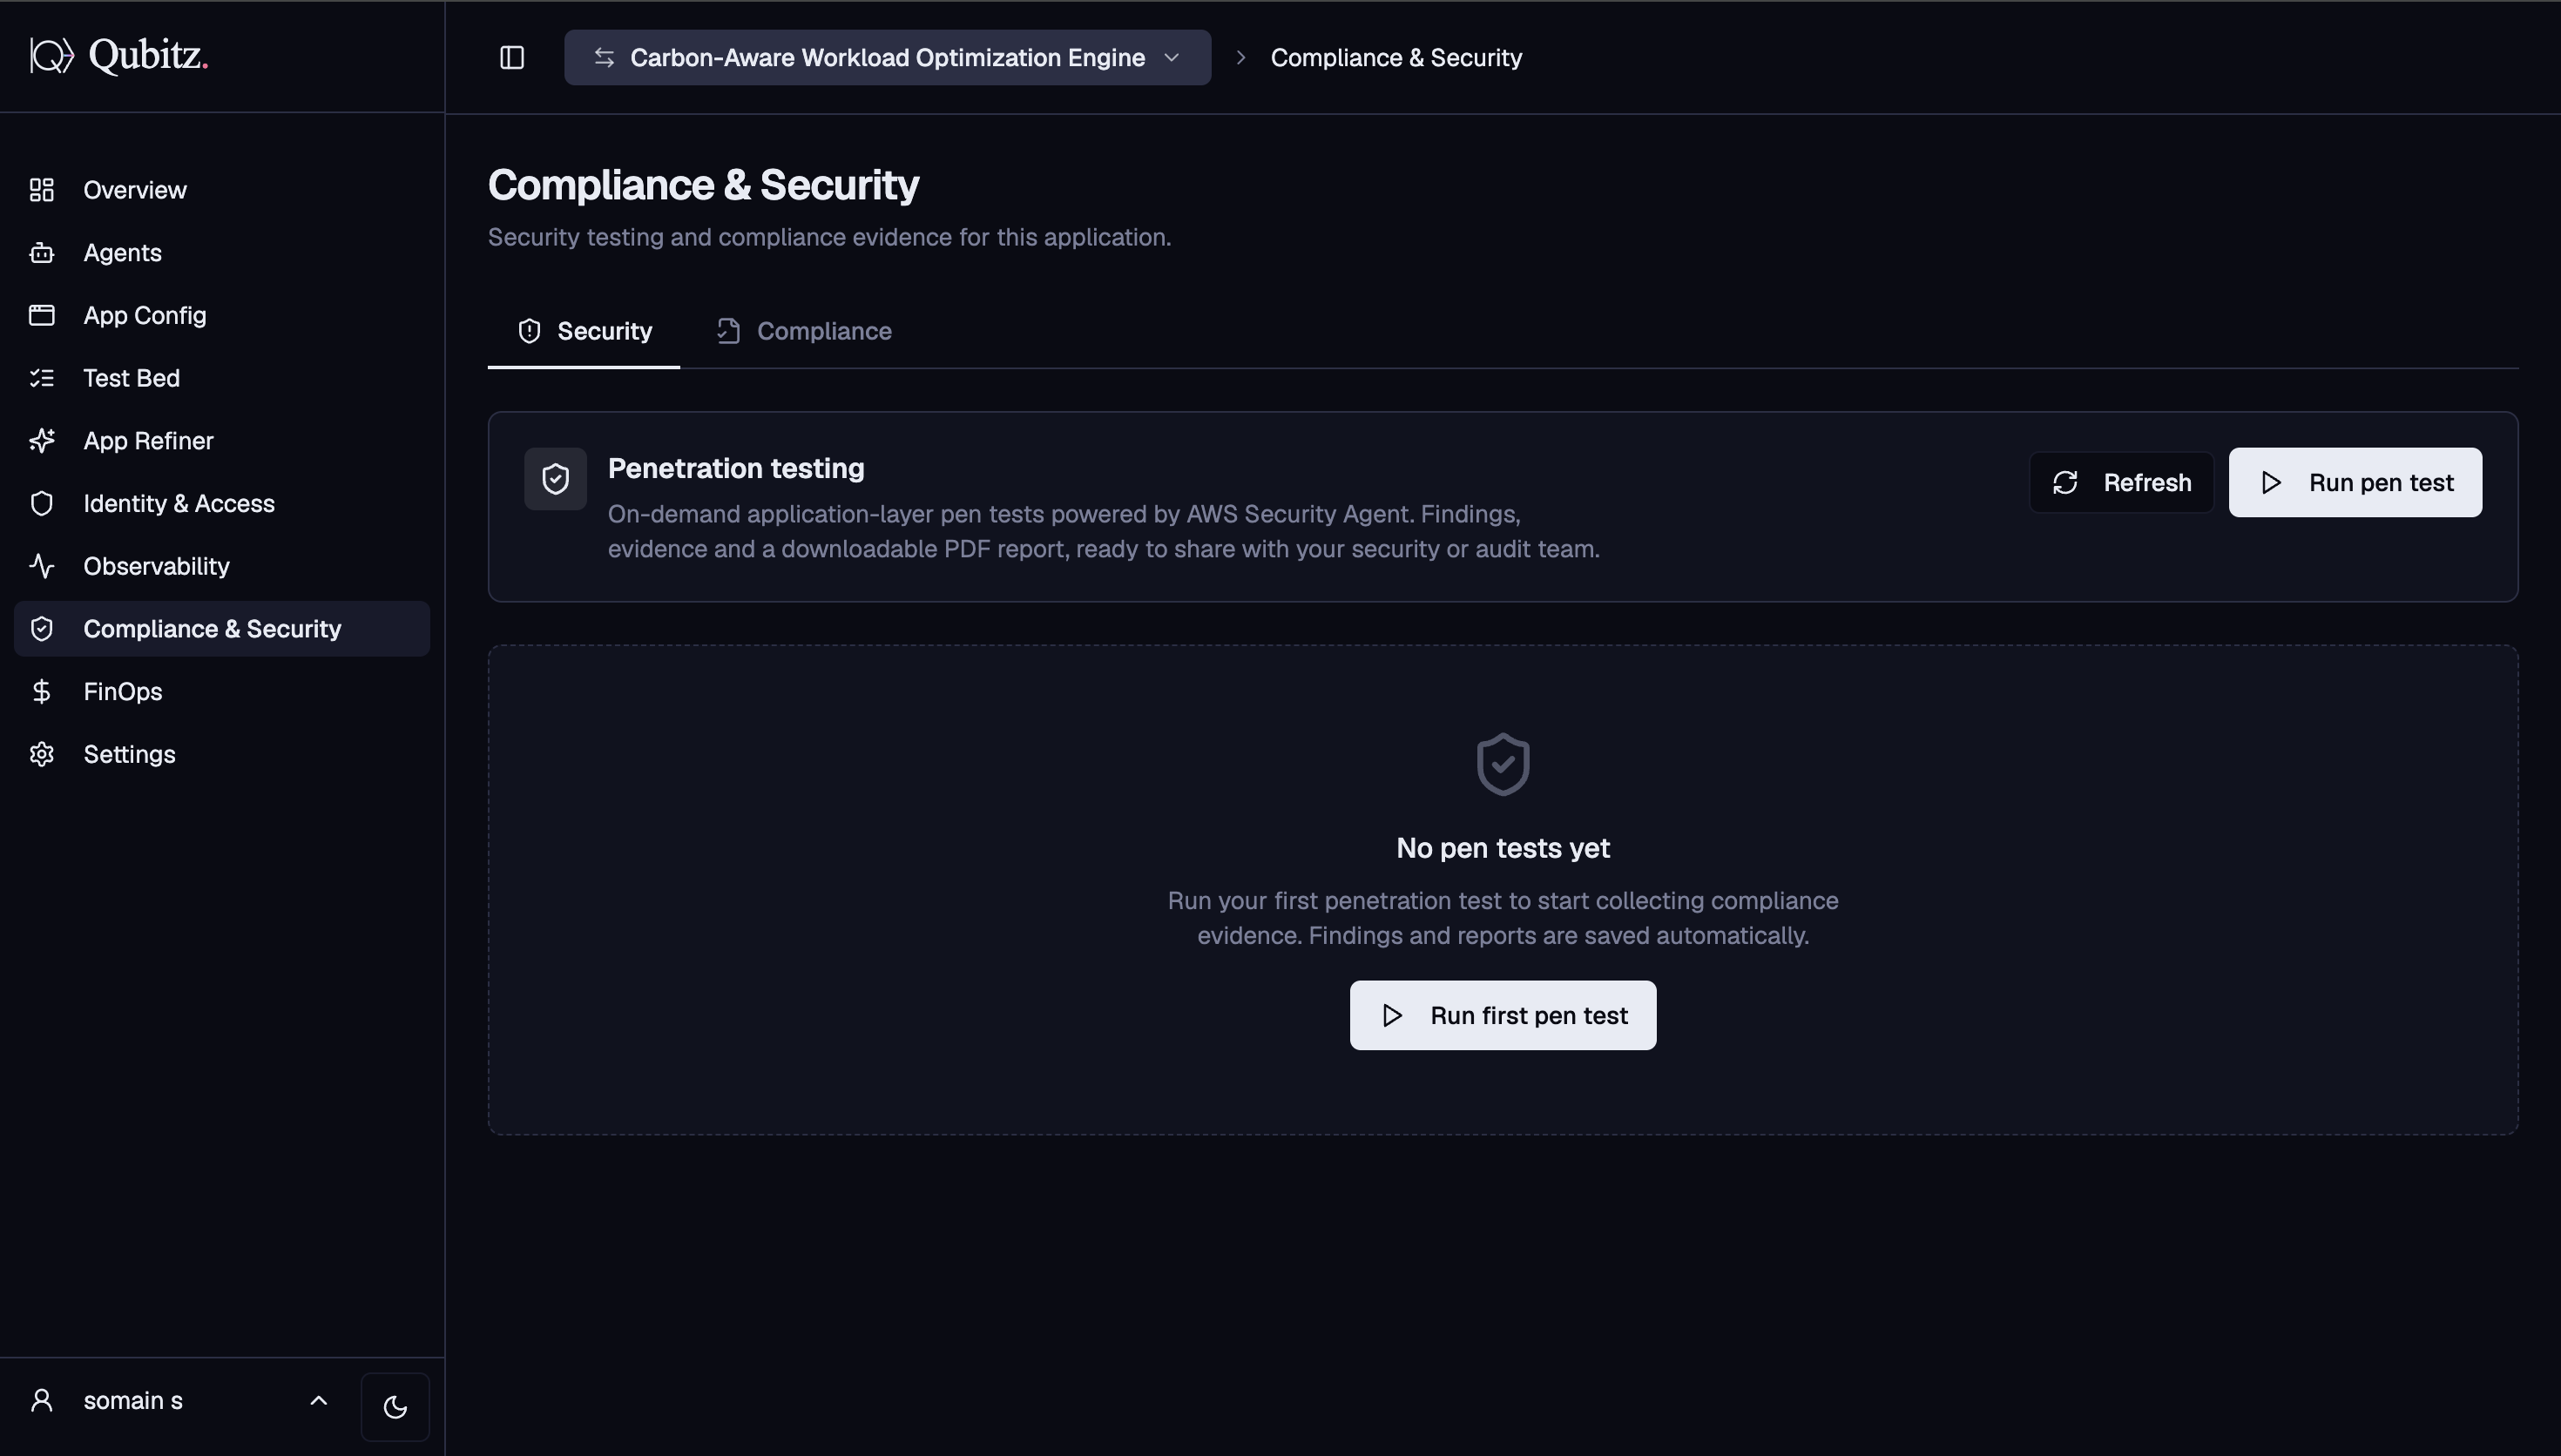
Task: Click the Compliance & Security breadcrumb
Action: [x=1396, y=58]
